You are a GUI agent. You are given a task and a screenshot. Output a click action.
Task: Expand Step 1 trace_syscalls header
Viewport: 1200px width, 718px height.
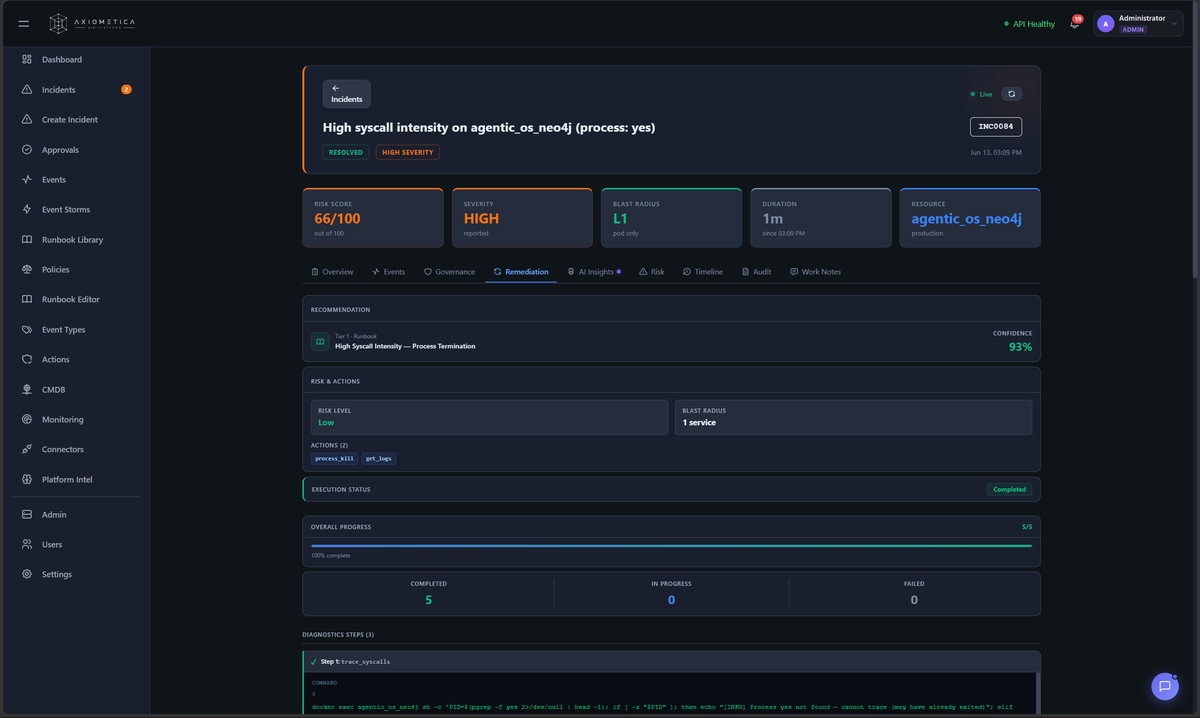(671, 662)
